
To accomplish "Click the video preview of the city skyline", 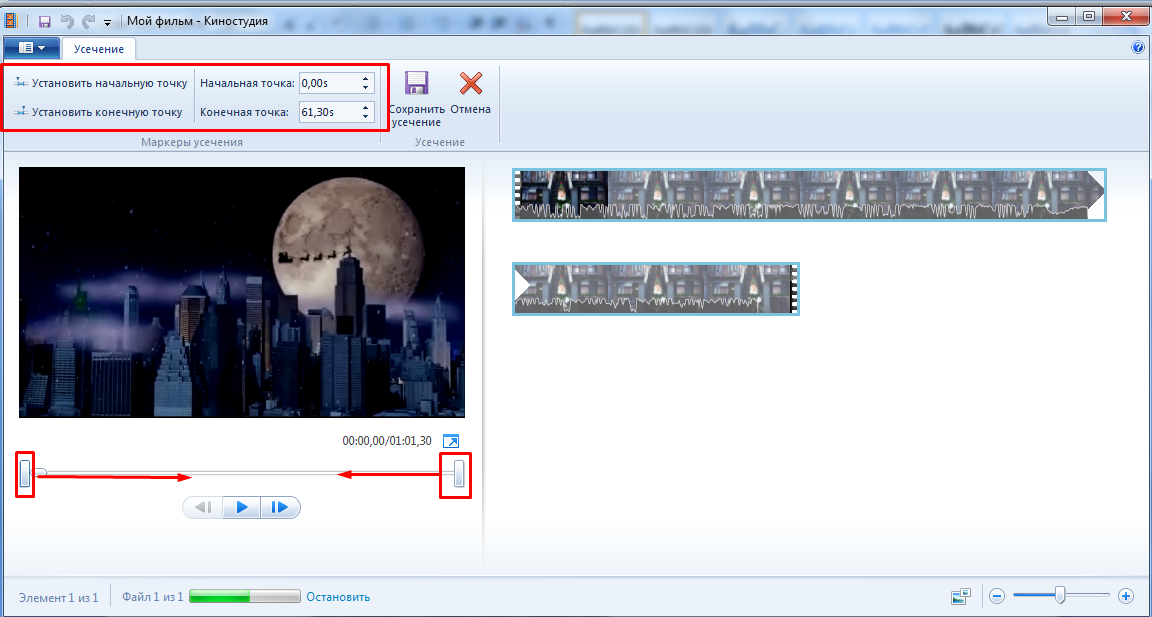I will (242, 292).
